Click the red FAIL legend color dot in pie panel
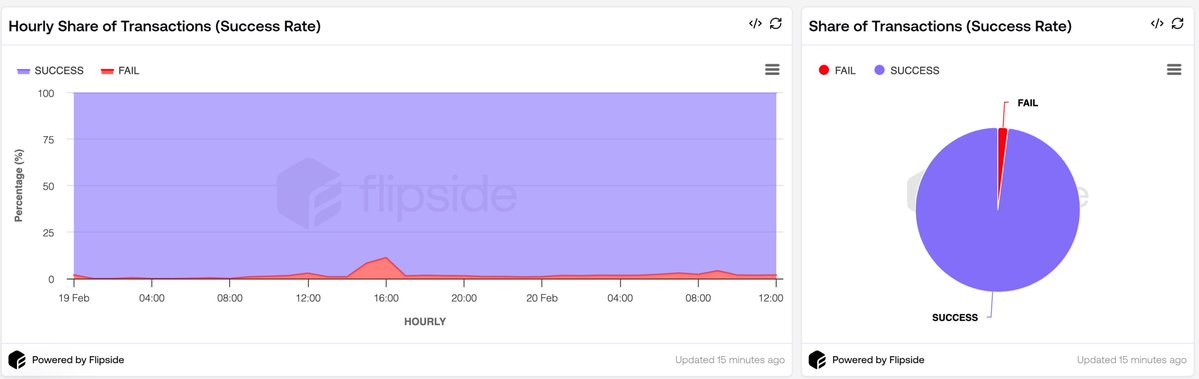 pyautogui.click(x=824, y=70)
